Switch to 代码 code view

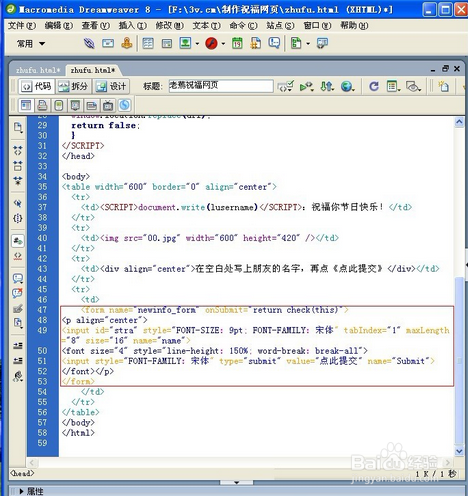[36, 87]
